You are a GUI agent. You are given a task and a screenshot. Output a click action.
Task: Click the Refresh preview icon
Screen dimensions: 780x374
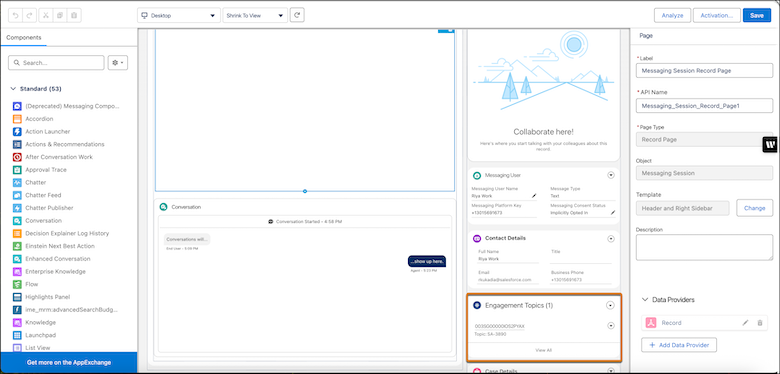click(x=297, y=15)
